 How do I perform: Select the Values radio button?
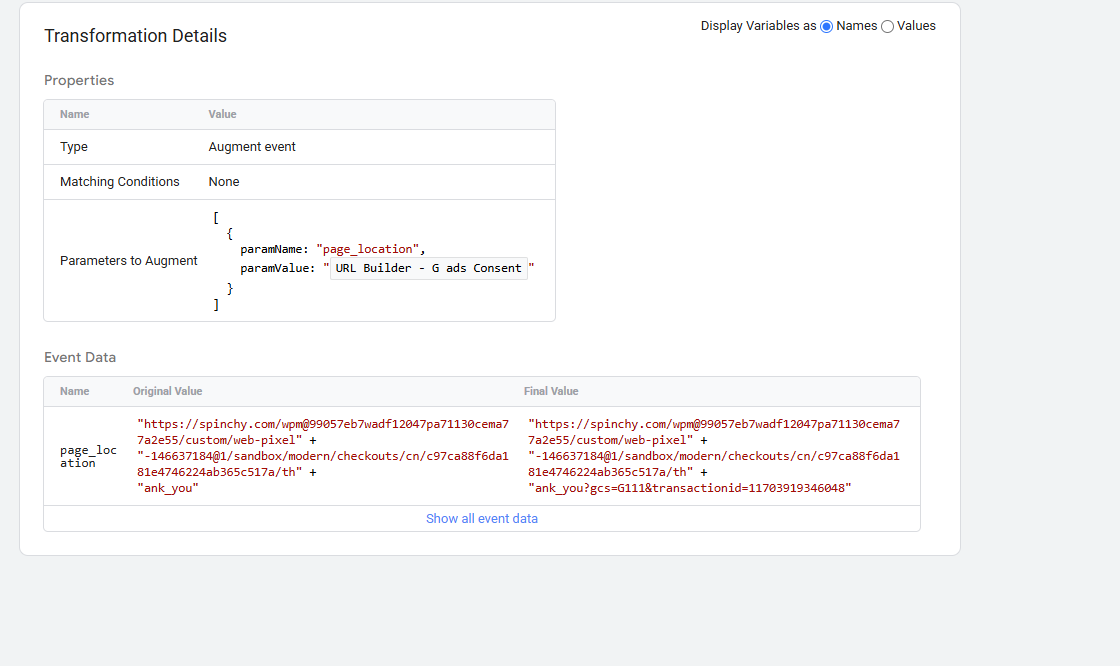click(x=887, y=26)
